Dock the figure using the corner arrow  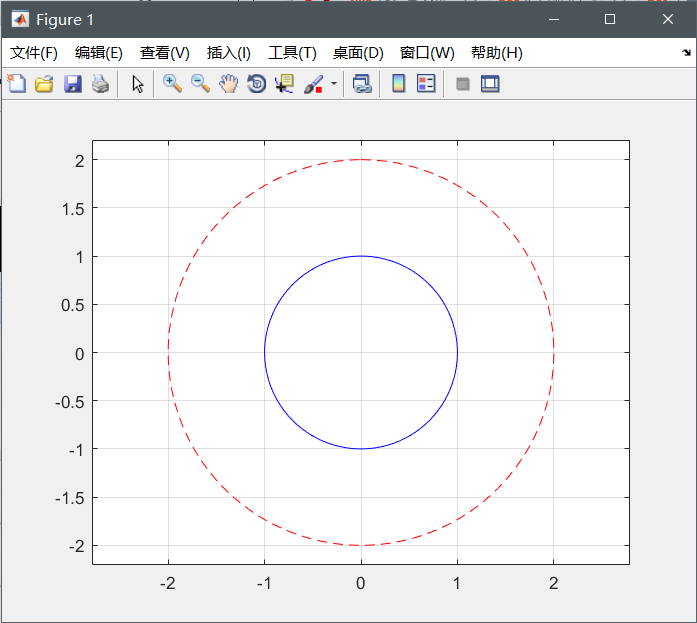[x=686, y=52]
